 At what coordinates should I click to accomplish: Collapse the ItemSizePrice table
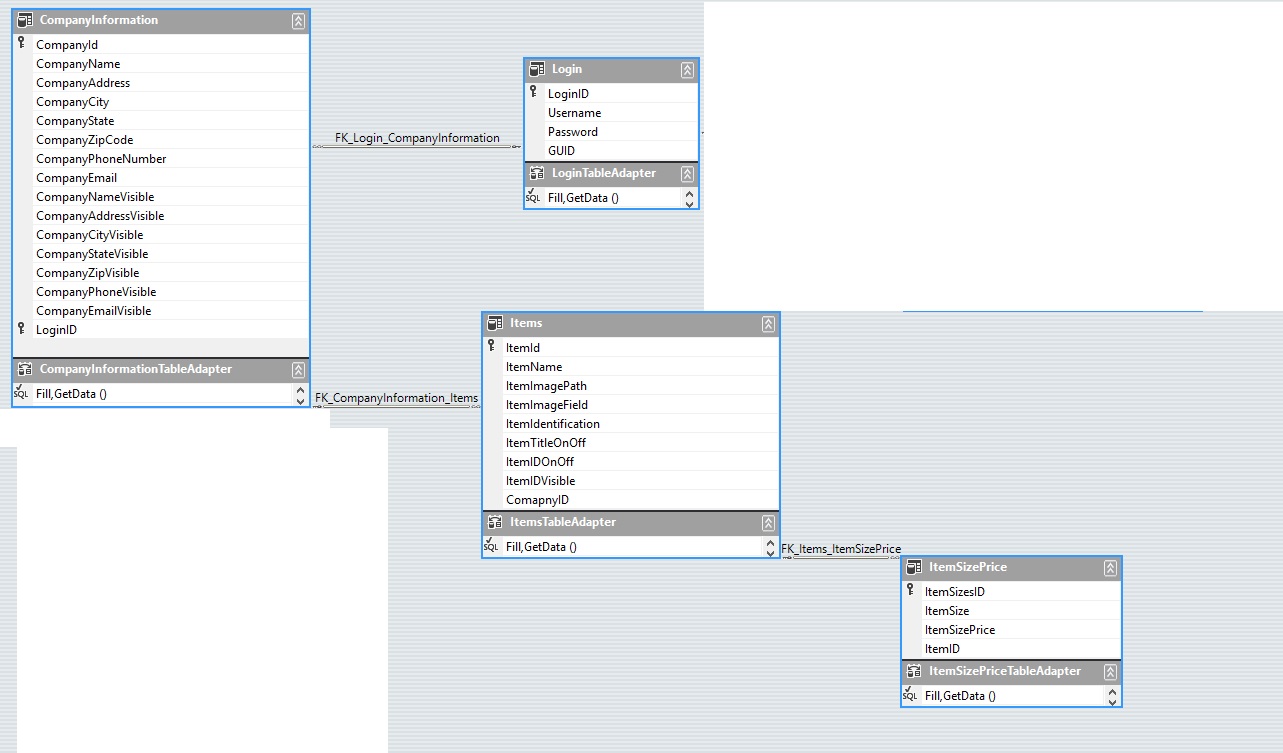tap(1110, 567)
